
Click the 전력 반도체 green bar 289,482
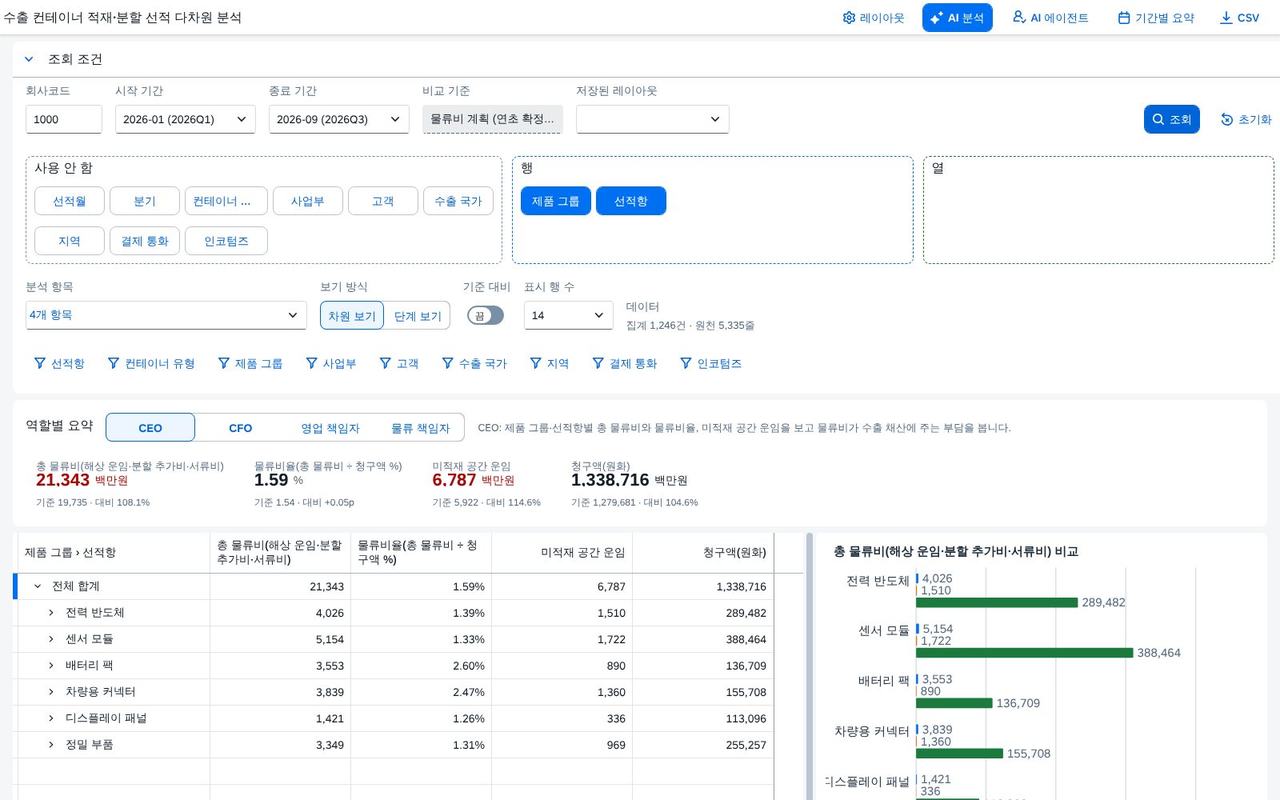tap(997, 603)
